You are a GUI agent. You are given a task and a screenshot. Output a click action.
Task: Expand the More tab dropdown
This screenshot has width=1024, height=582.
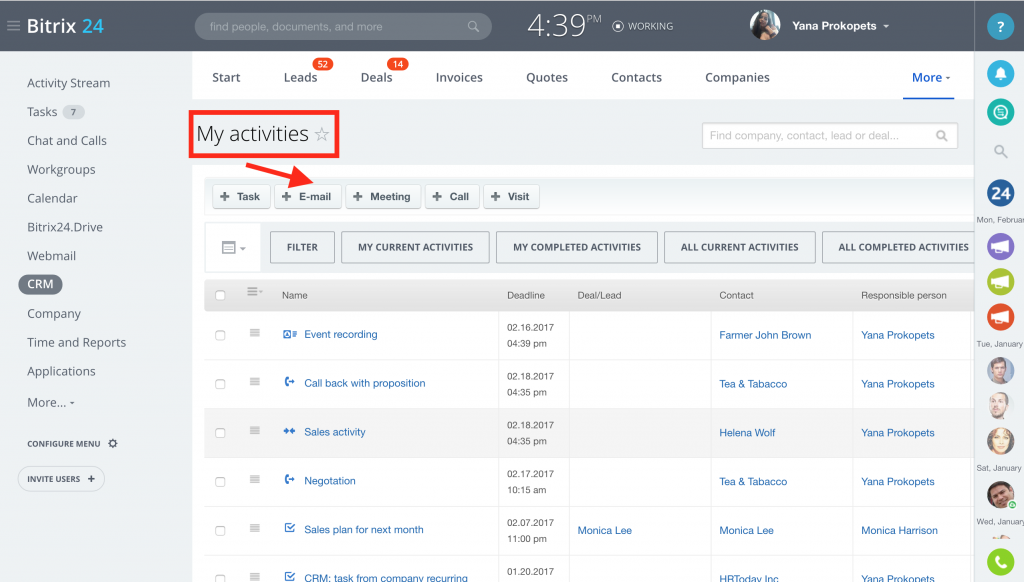click(930, 78)
